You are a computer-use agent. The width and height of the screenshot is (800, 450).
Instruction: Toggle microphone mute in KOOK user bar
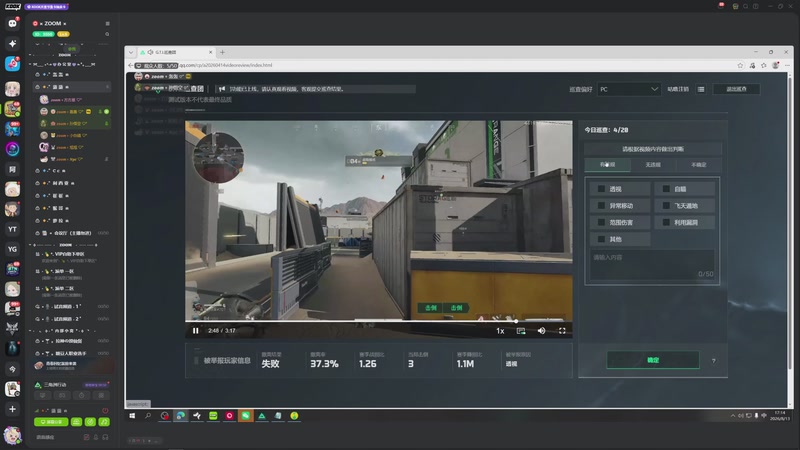tap(95, 437)
